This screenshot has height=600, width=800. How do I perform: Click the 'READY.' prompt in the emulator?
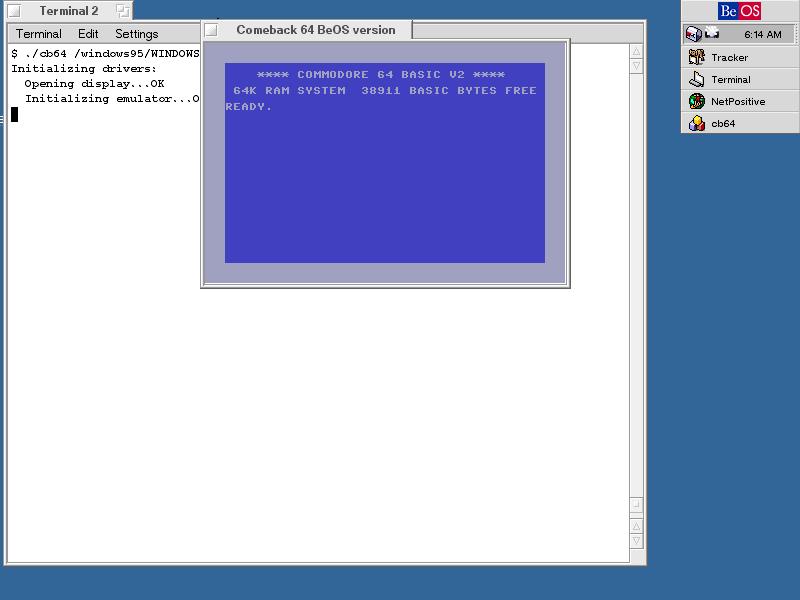pos(248,107)
